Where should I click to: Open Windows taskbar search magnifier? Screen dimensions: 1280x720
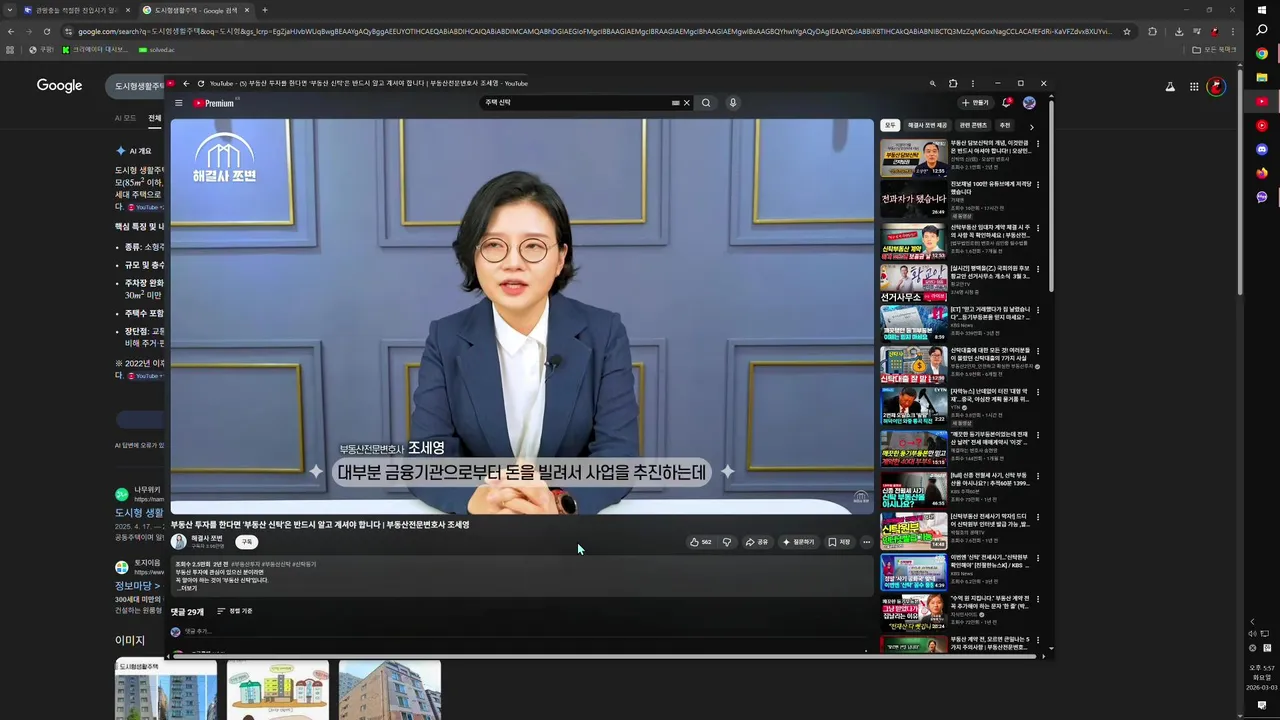coord(1261,32)
